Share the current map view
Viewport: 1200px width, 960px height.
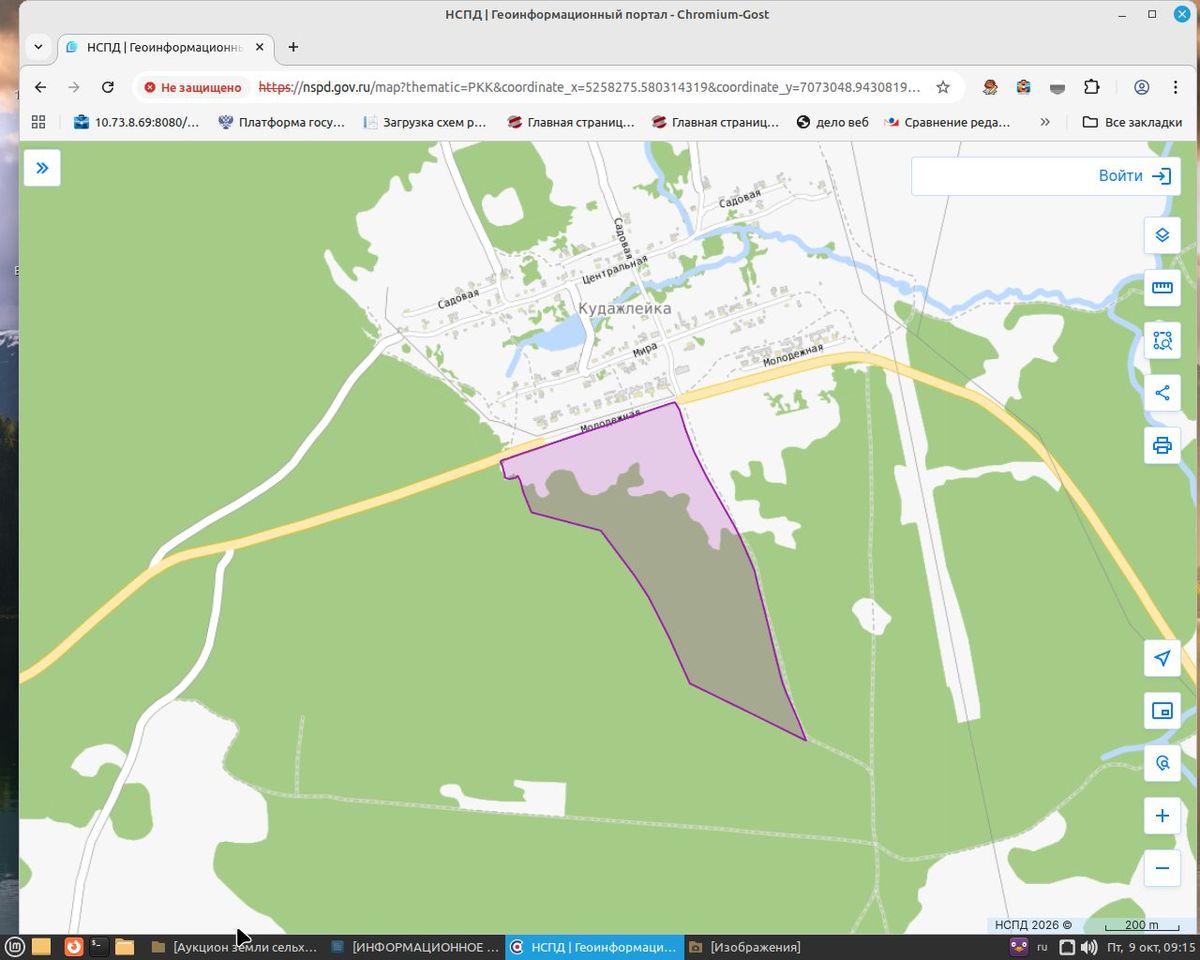coord(1162,393)
